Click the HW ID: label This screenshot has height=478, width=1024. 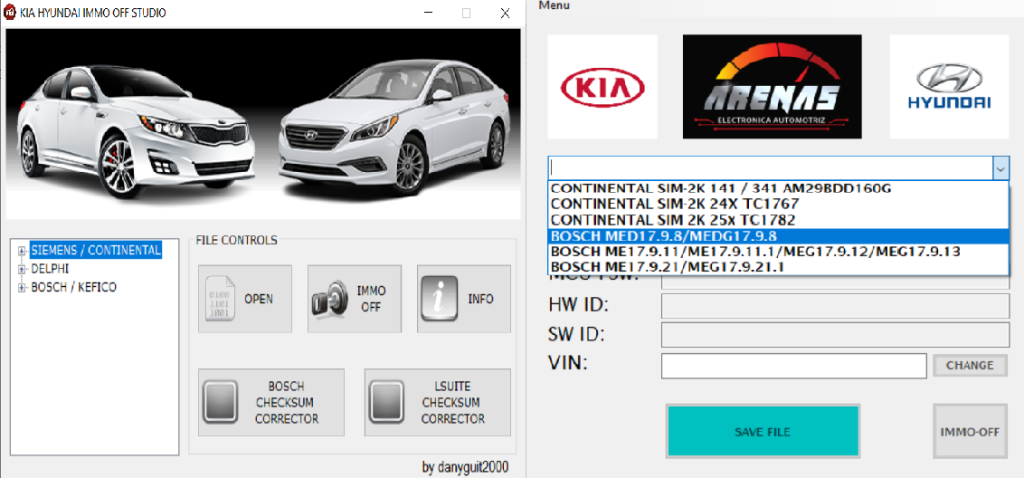579,306
